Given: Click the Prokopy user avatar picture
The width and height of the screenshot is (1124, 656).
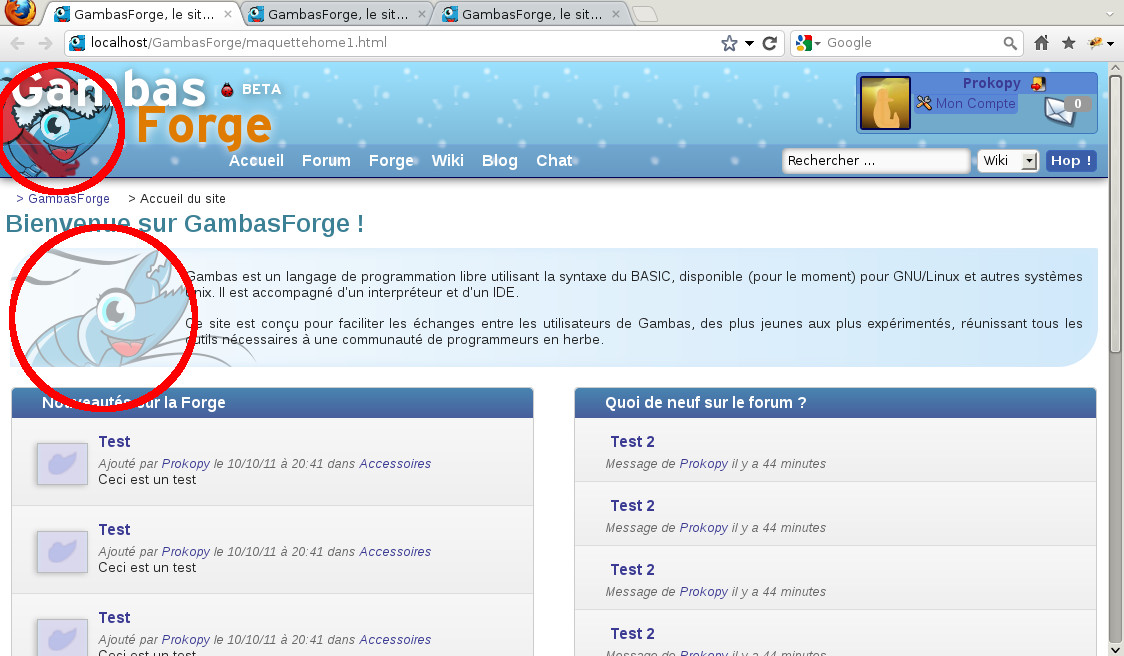Looking at the screenshot, I should [885, 103].
